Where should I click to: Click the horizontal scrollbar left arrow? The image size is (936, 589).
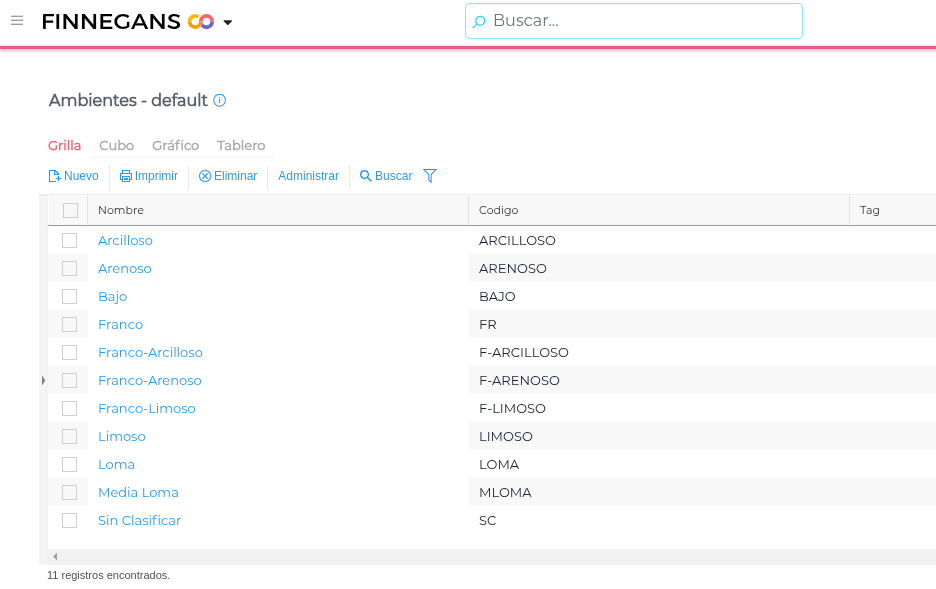point(55,556)
